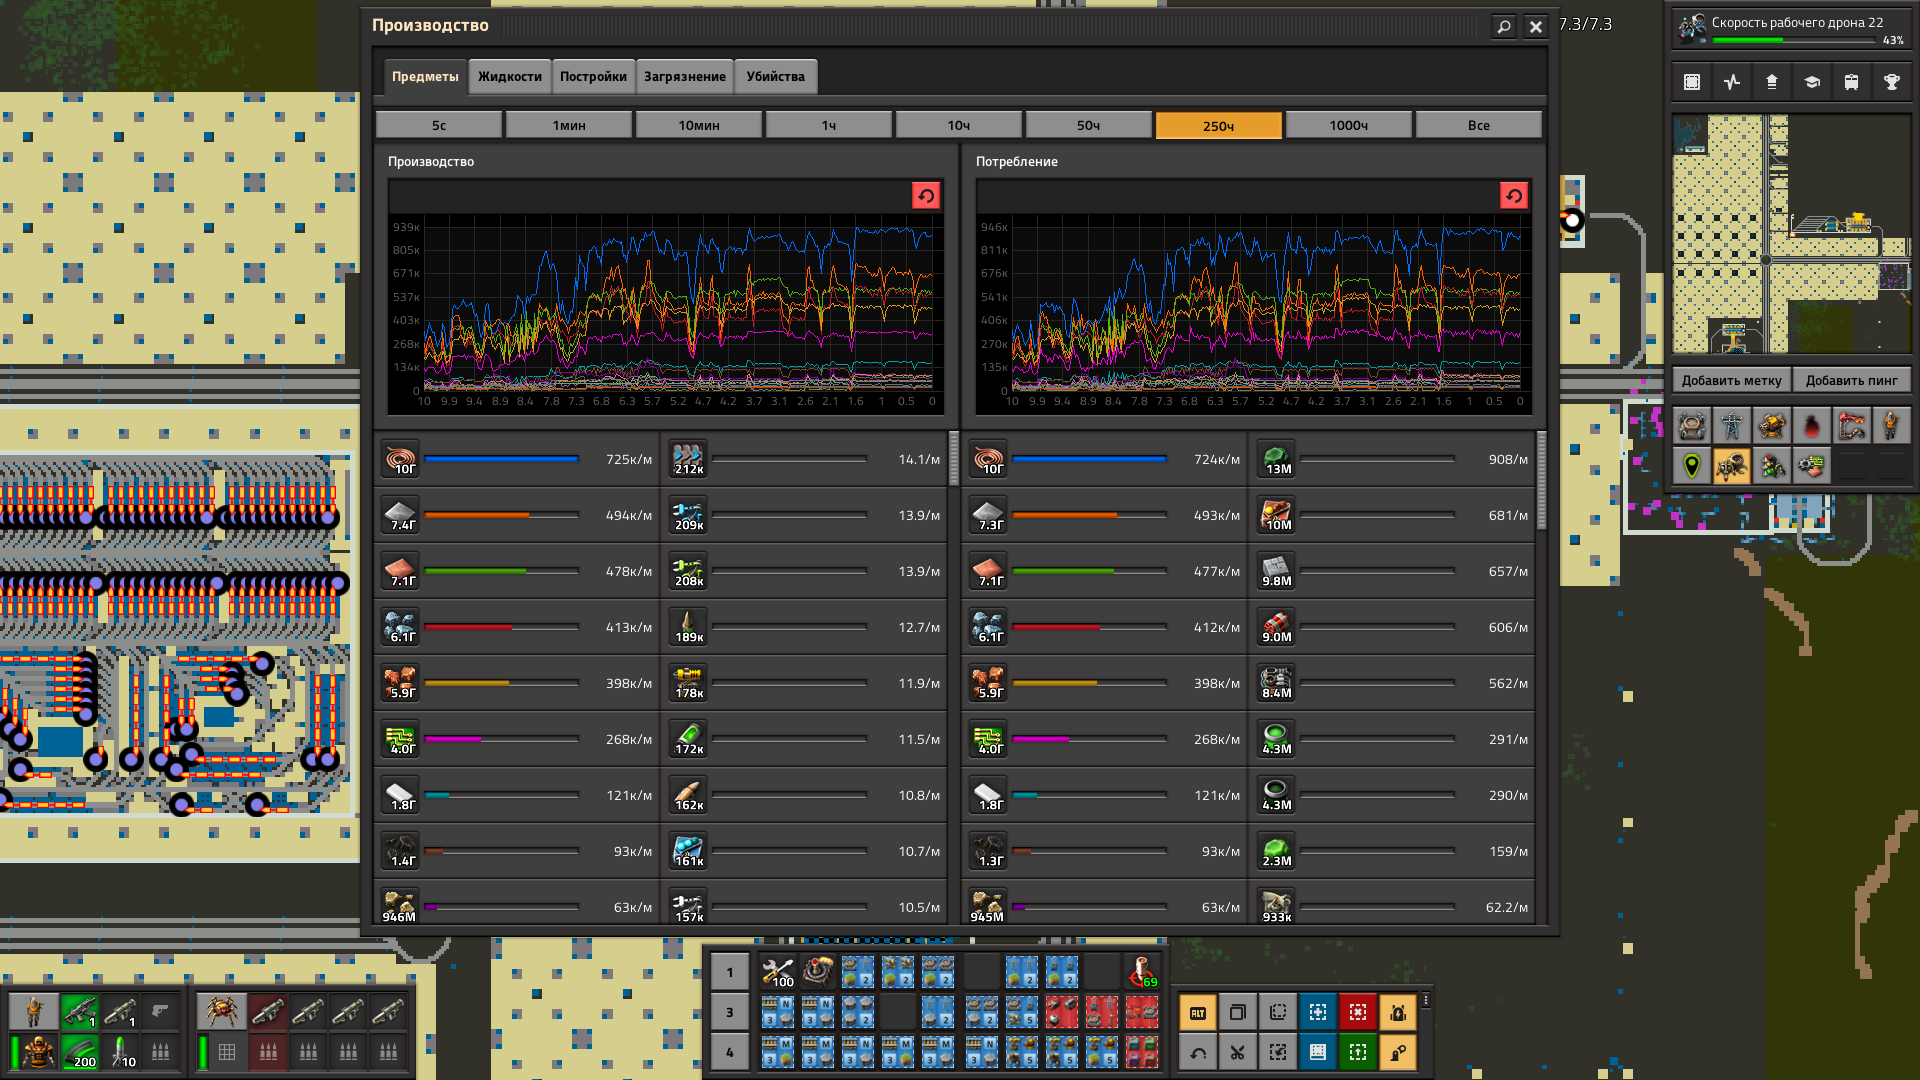Viewport: 1920px width, 1080px height.
Task: Click the Скорость рабочего дрона research icon
Action: tap(1692, 28)
